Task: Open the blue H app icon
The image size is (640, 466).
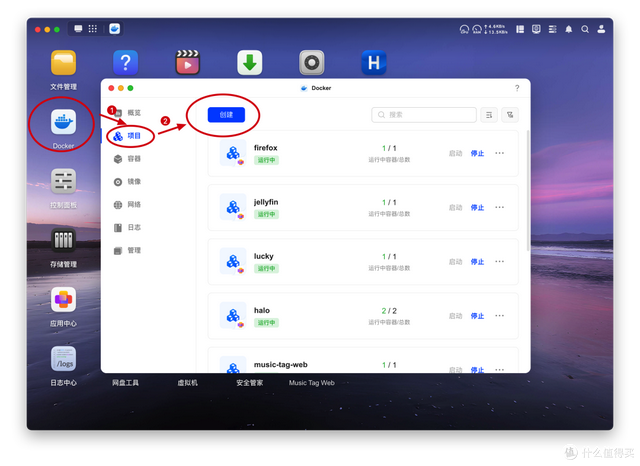Action: 373,62
